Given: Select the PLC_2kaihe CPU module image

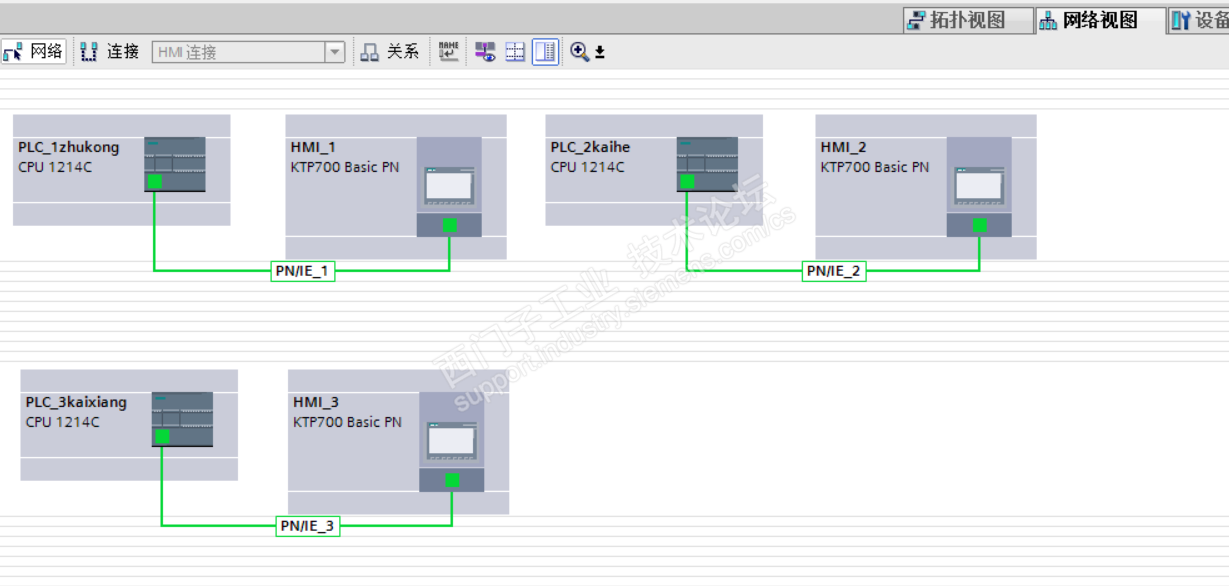Looking at the screenshot, I should click(707, 164).
